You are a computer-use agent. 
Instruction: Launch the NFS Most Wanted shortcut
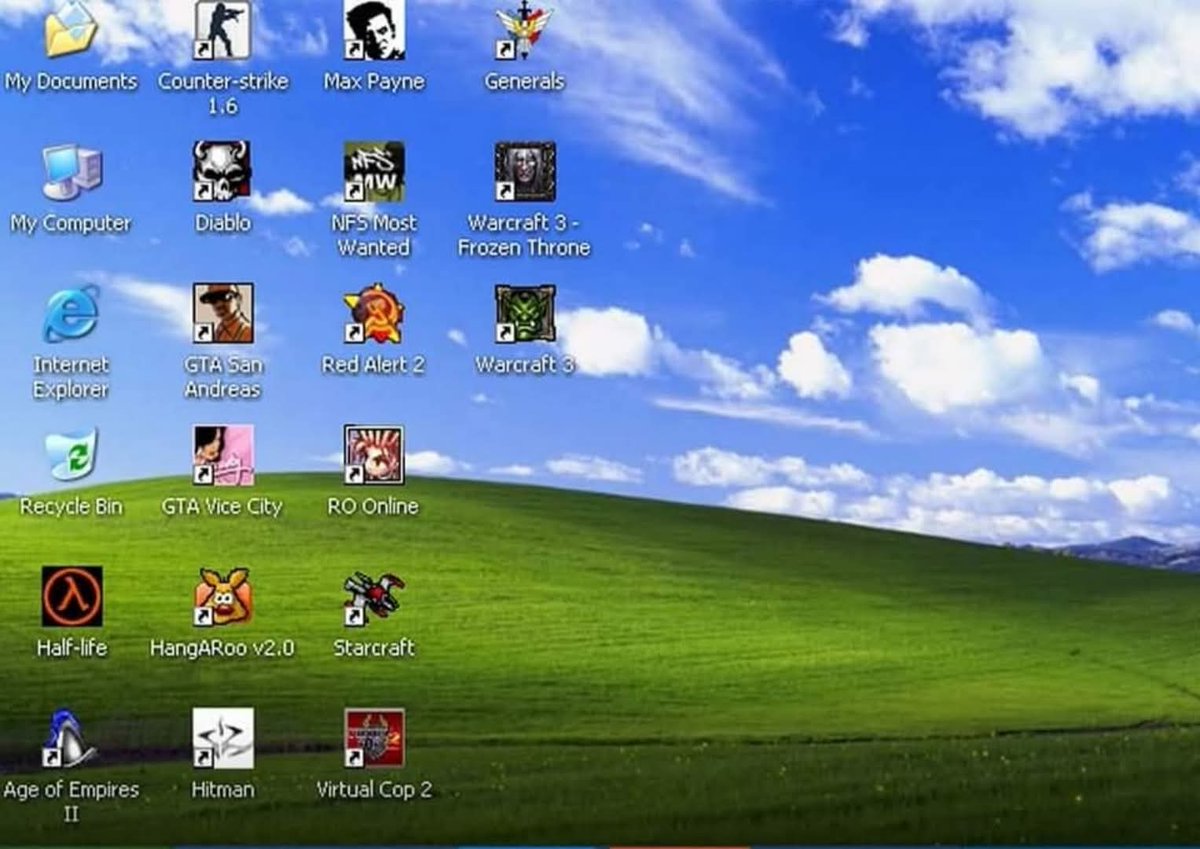374,171
